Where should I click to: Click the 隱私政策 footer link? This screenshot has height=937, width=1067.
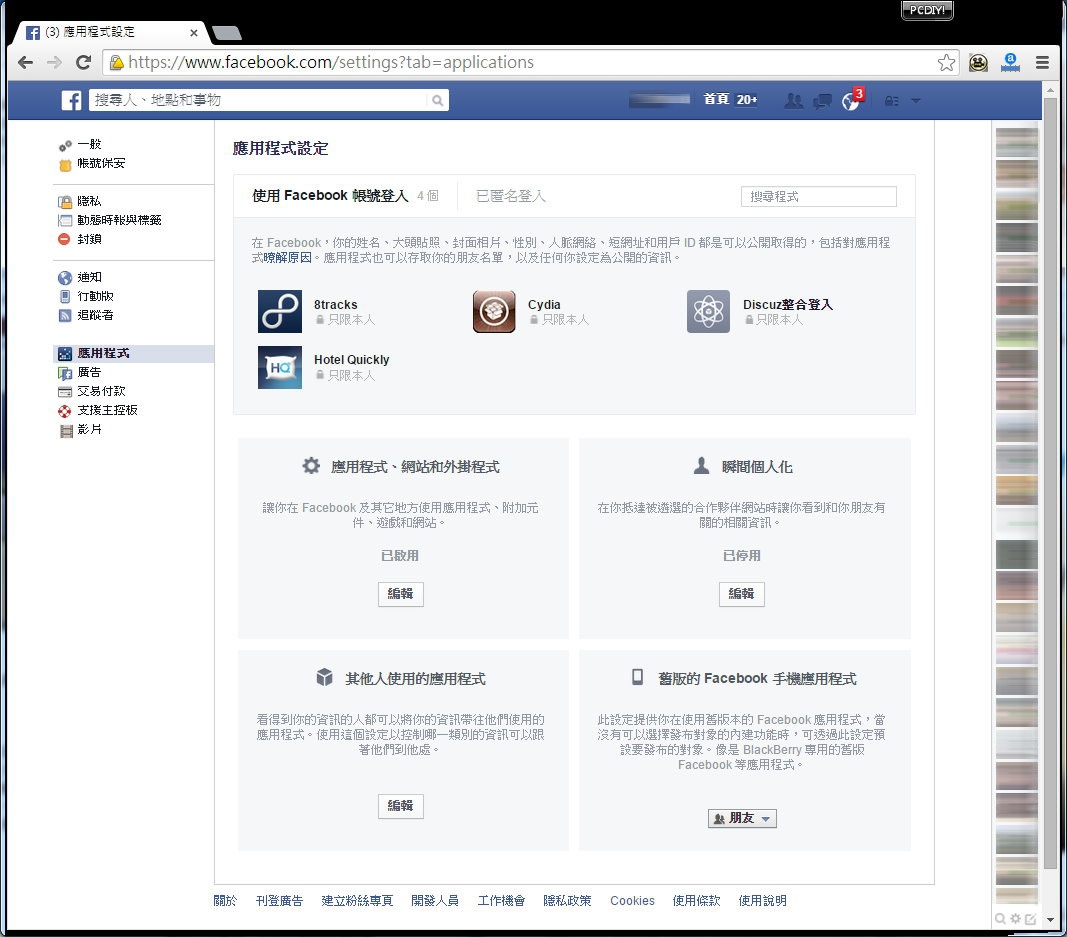coord(567,901)
